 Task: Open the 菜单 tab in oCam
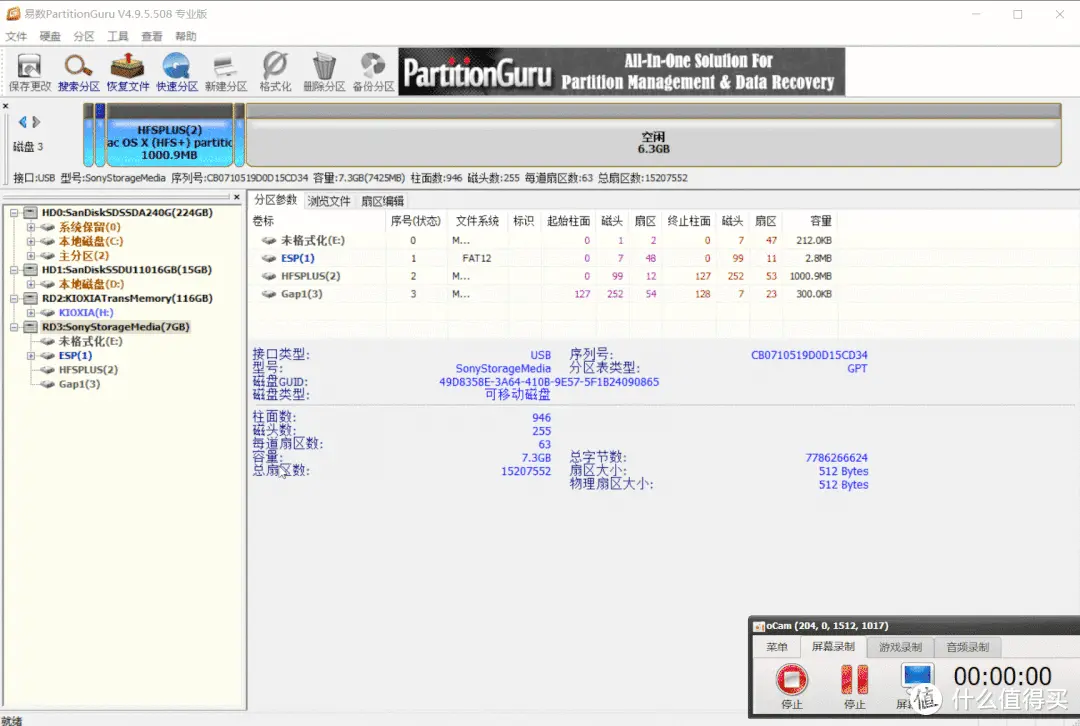[x=776, y=647]
